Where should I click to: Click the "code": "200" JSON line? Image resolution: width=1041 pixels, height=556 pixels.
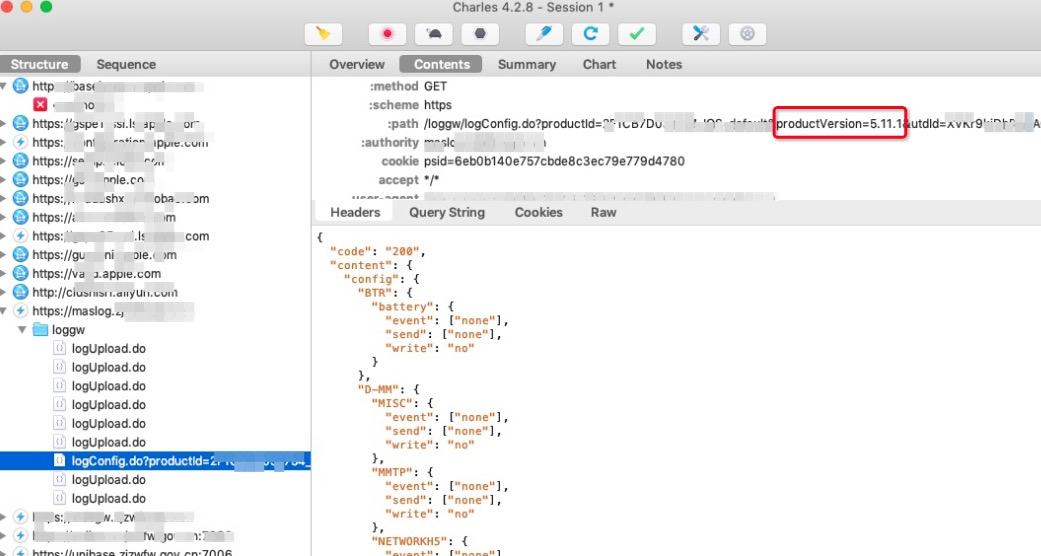pyautogui.click(x=377, y=251)
